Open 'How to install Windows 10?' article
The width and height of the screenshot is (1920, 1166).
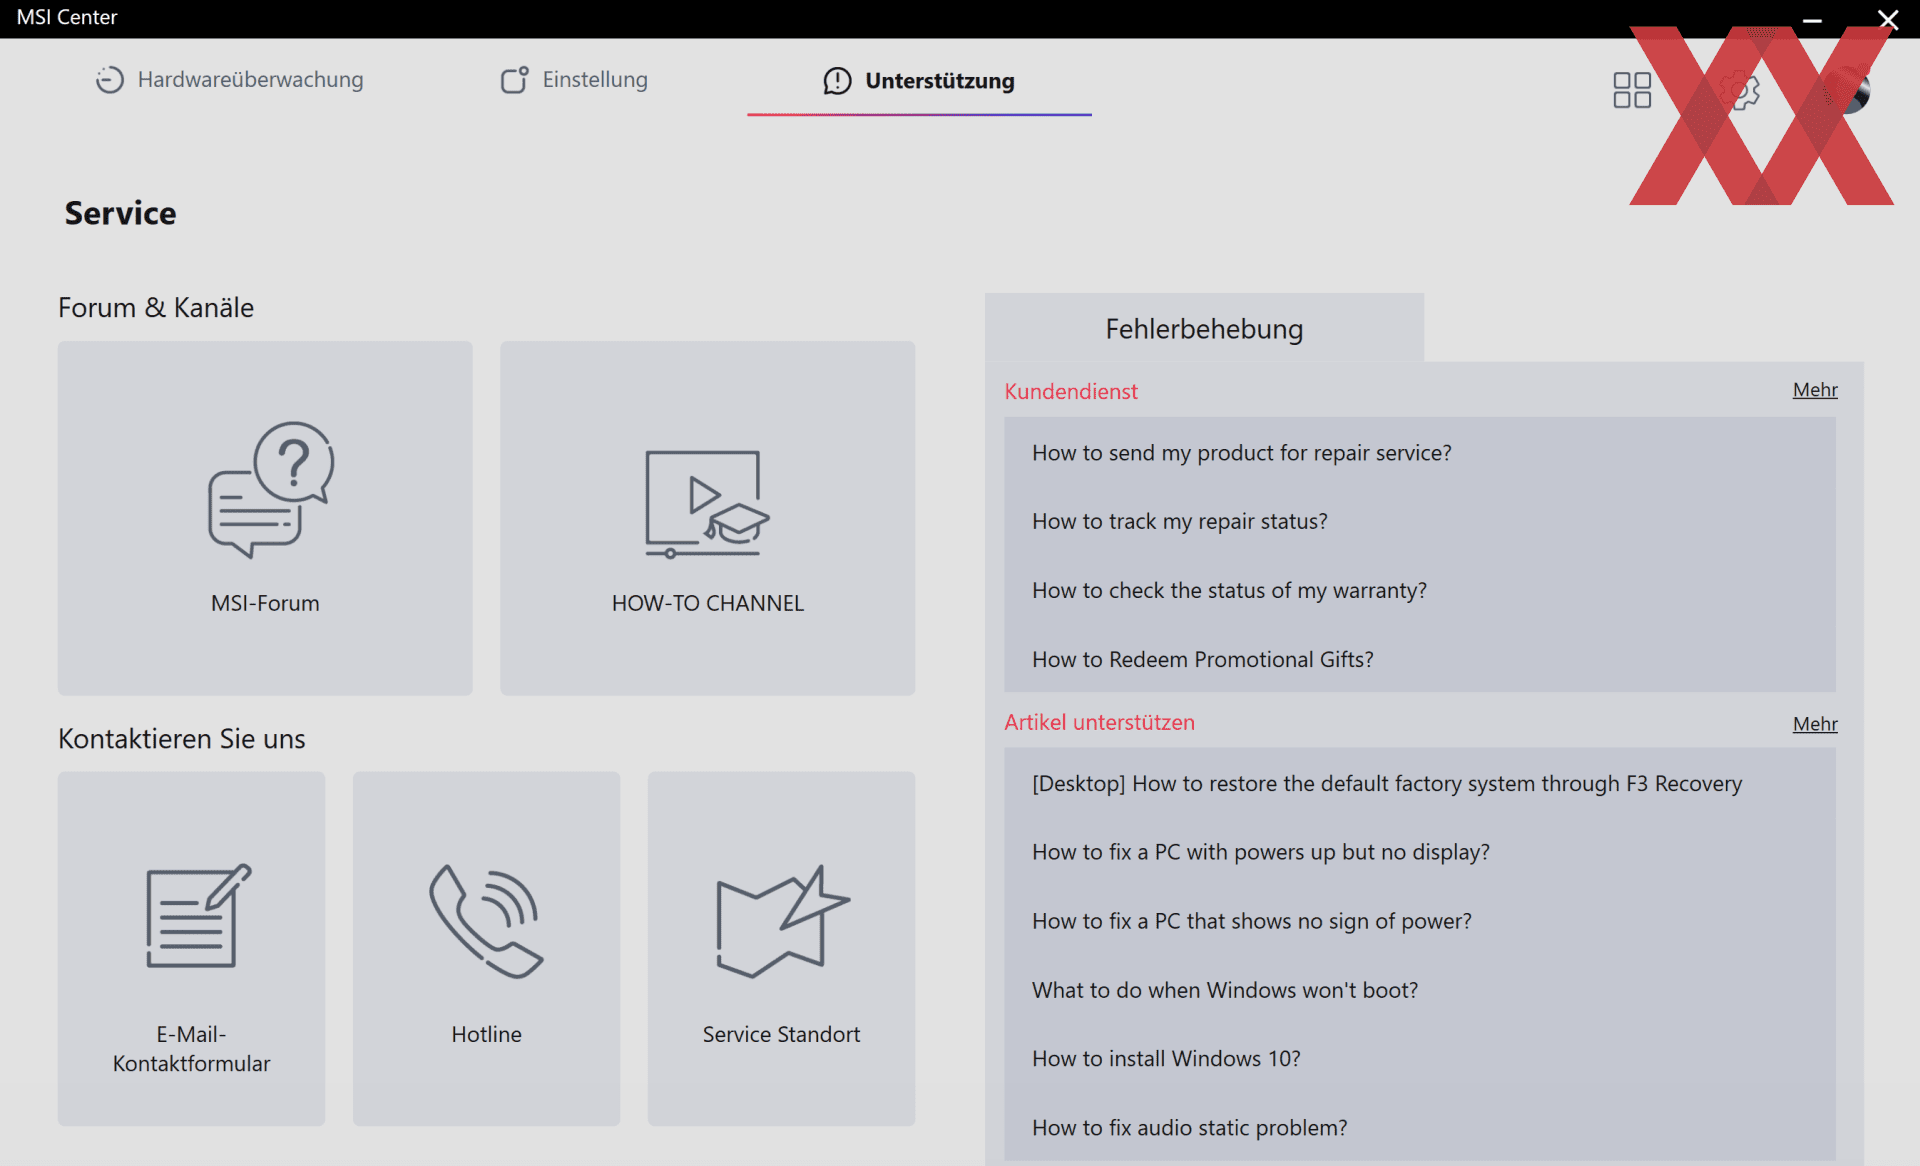point(1165,1059)
